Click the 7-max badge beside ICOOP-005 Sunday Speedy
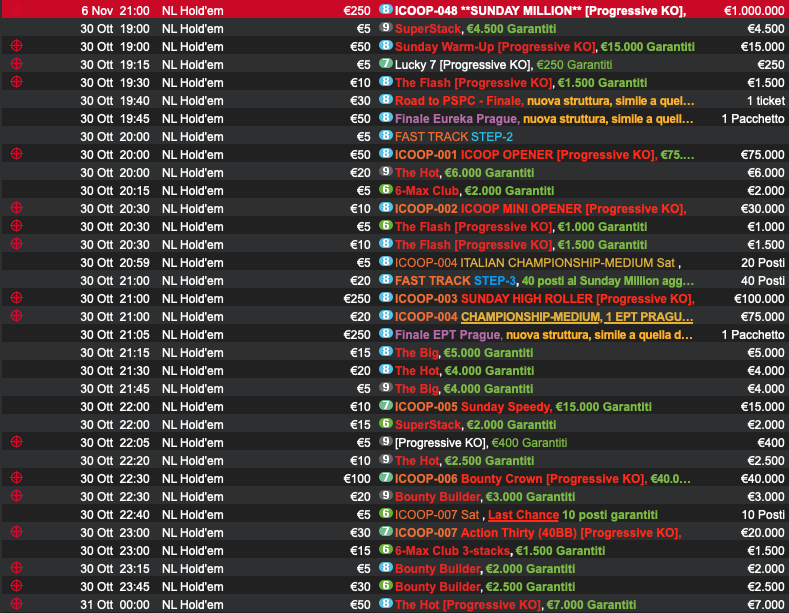This screenshot has height=613, width=789. tap(385, 406)
